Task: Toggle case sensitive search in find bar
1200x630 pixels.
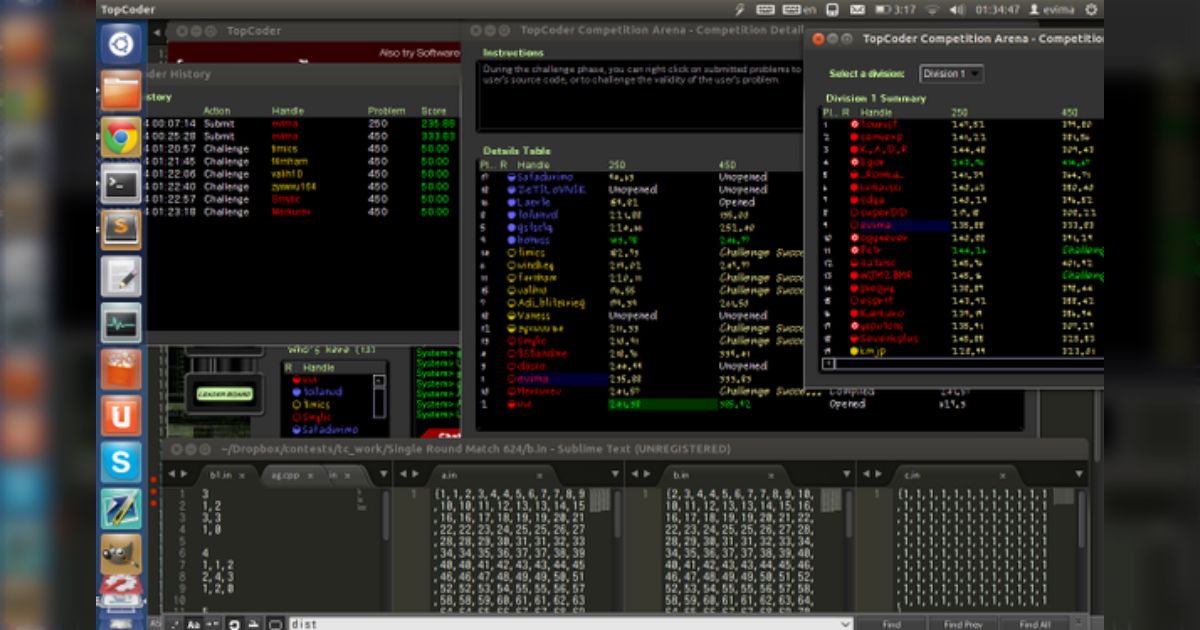Action: (192, 624)
